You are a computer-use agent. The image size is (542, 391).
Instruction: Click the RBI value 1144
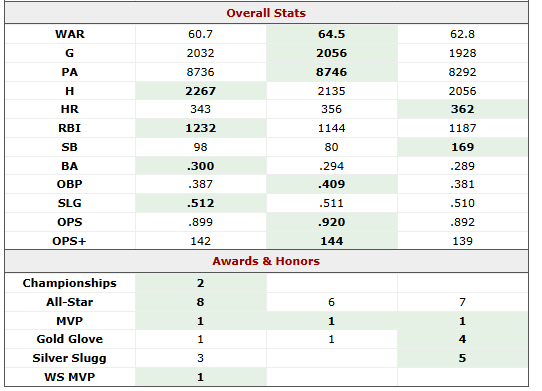point(331,128)
